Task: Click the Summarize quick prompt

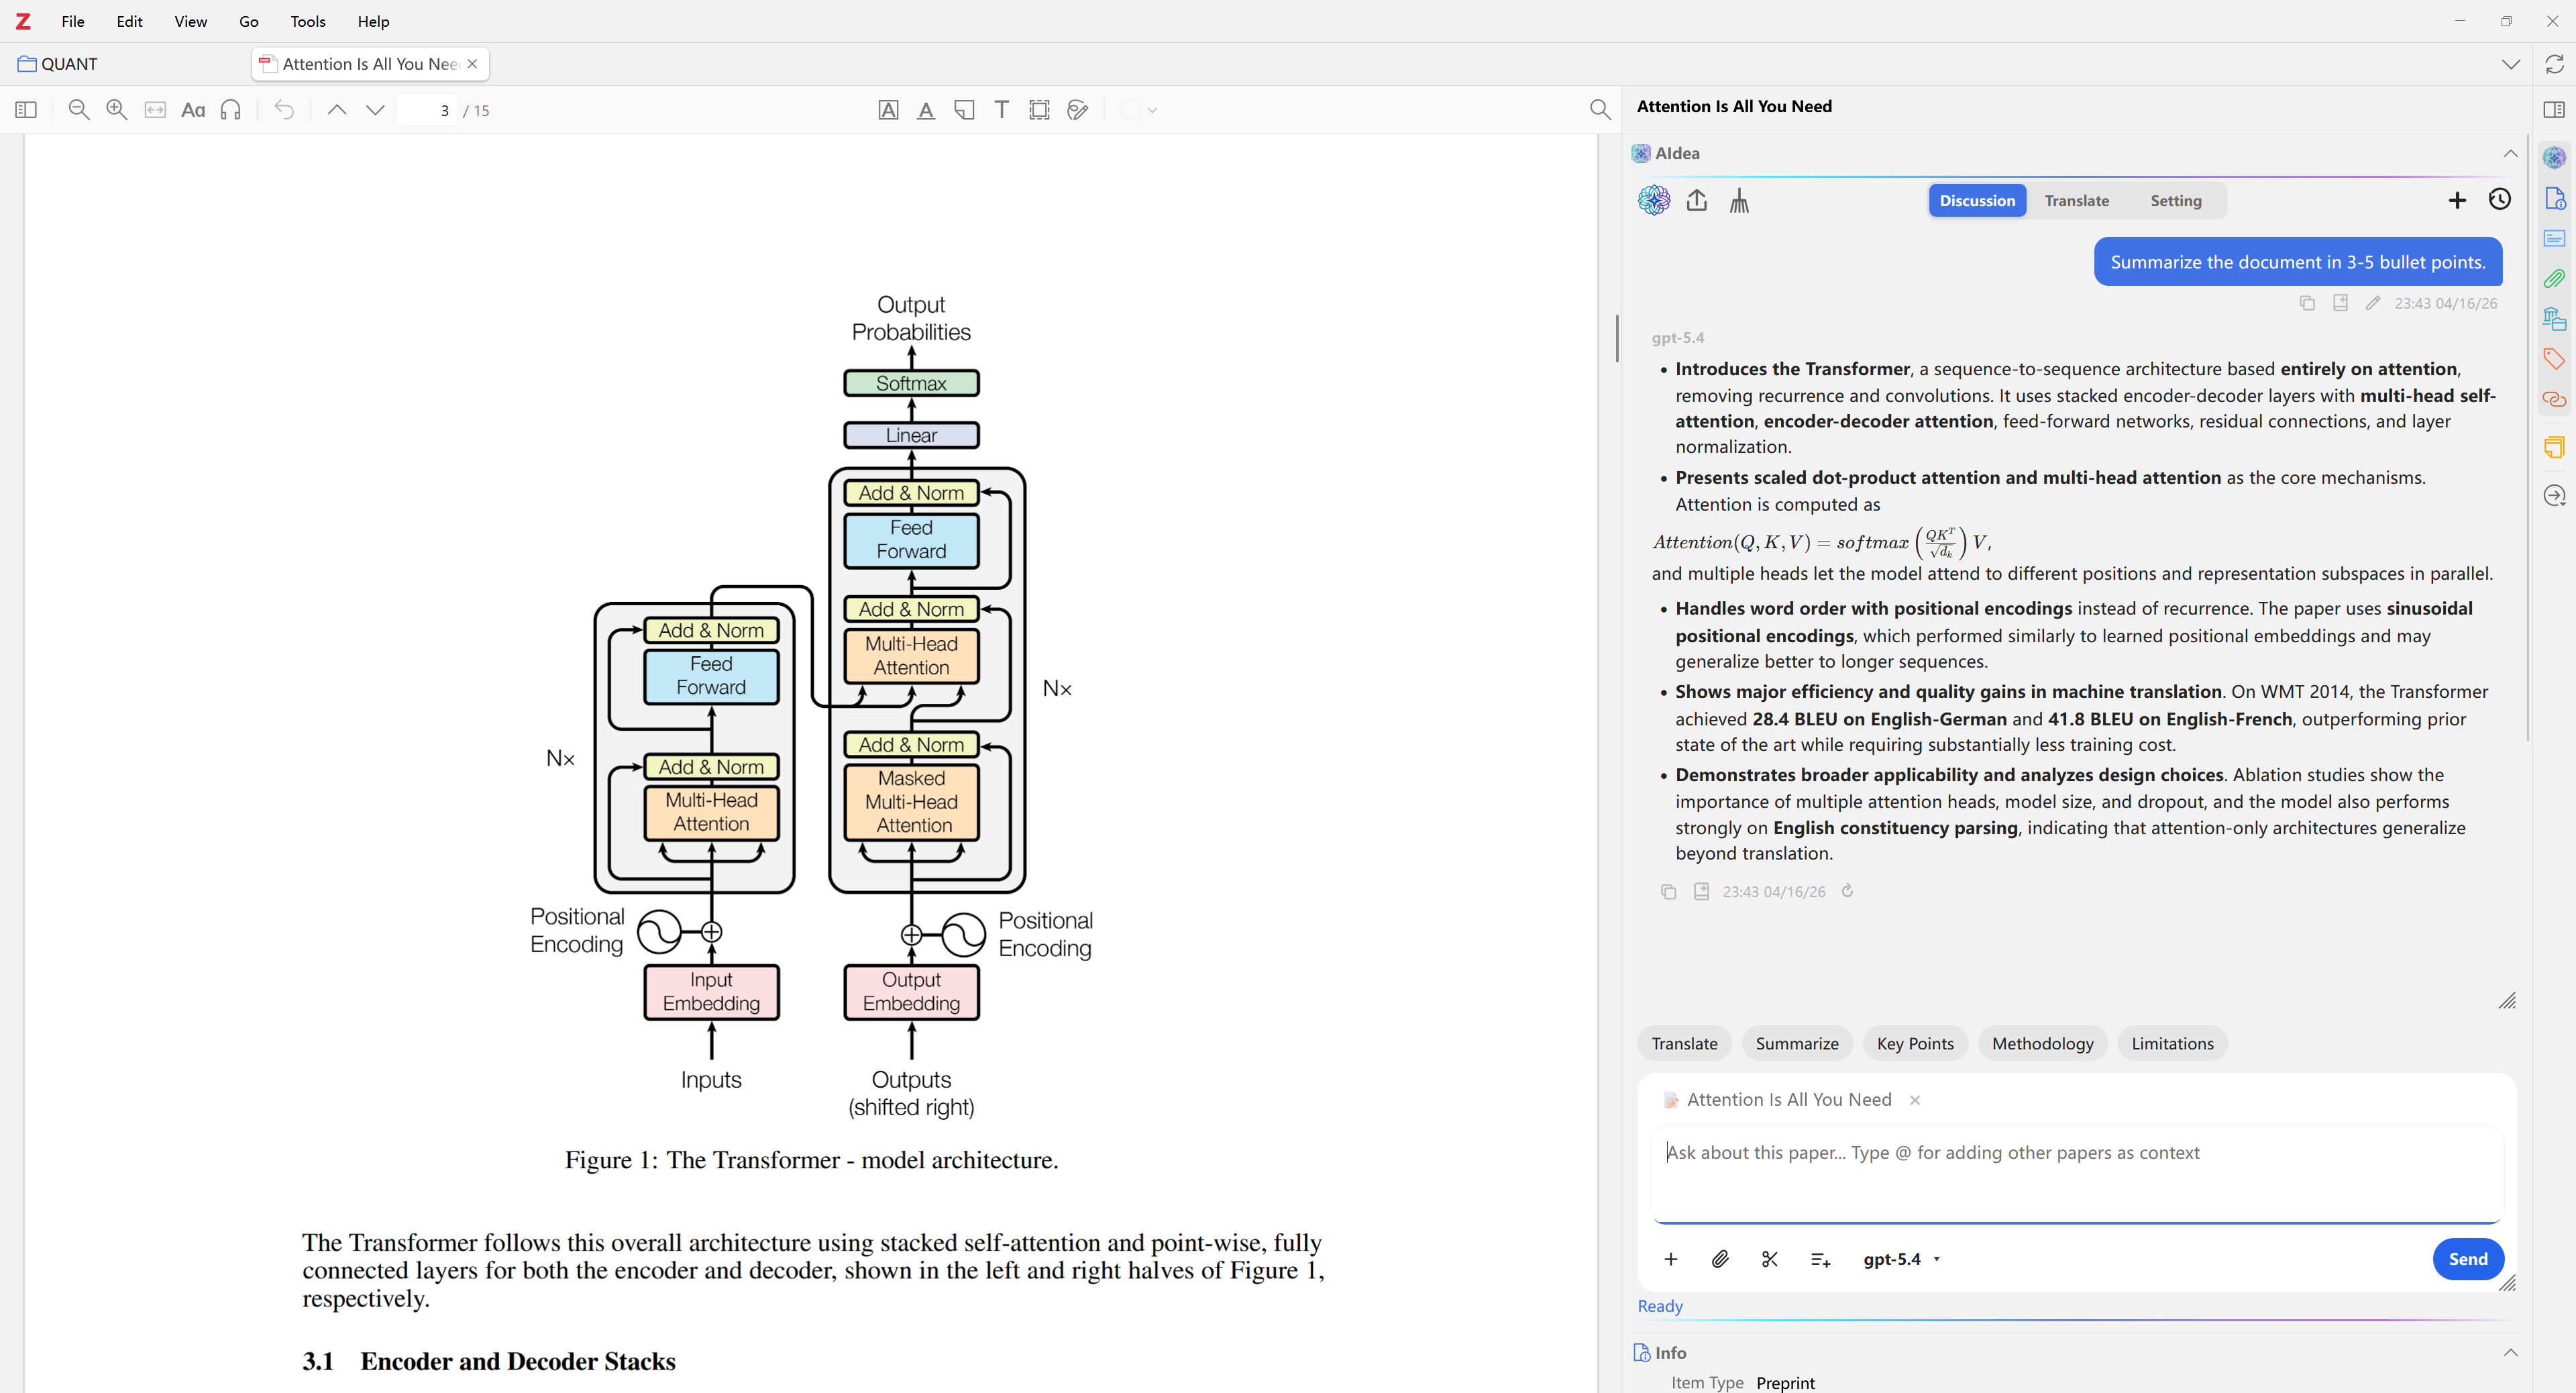Action: pyautogui.click(x=1797, y=1043)
